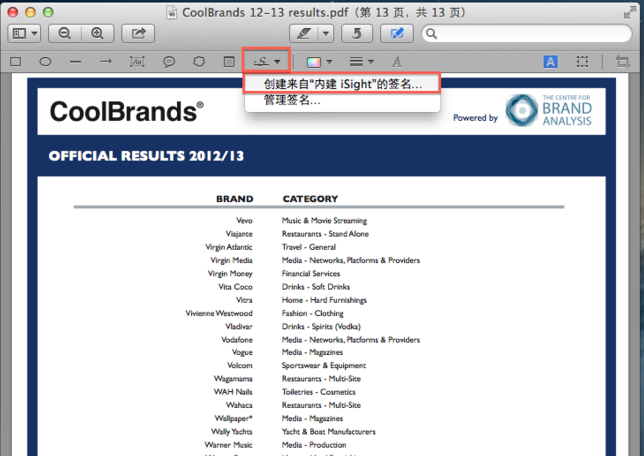Toggle full screen mode arrows
644x456 pixels.
pyautogui.click(x=629, y=12)
